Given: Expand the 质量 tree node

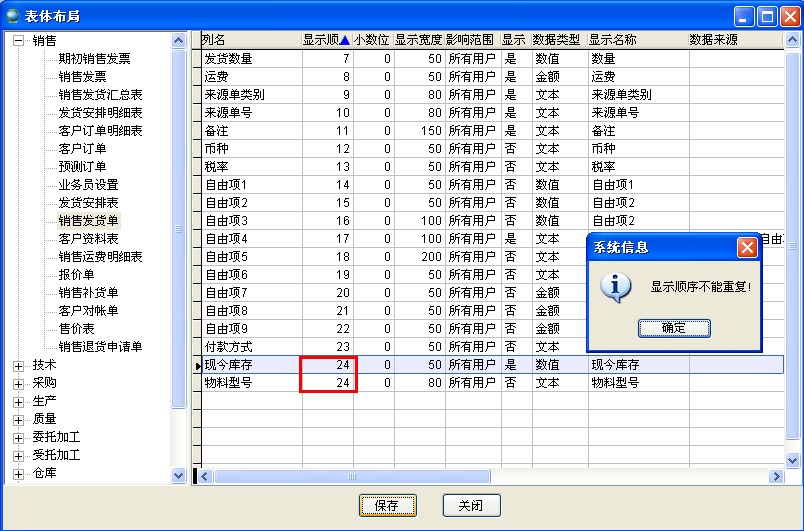Looking at the screenshot, I should [18, 420].
